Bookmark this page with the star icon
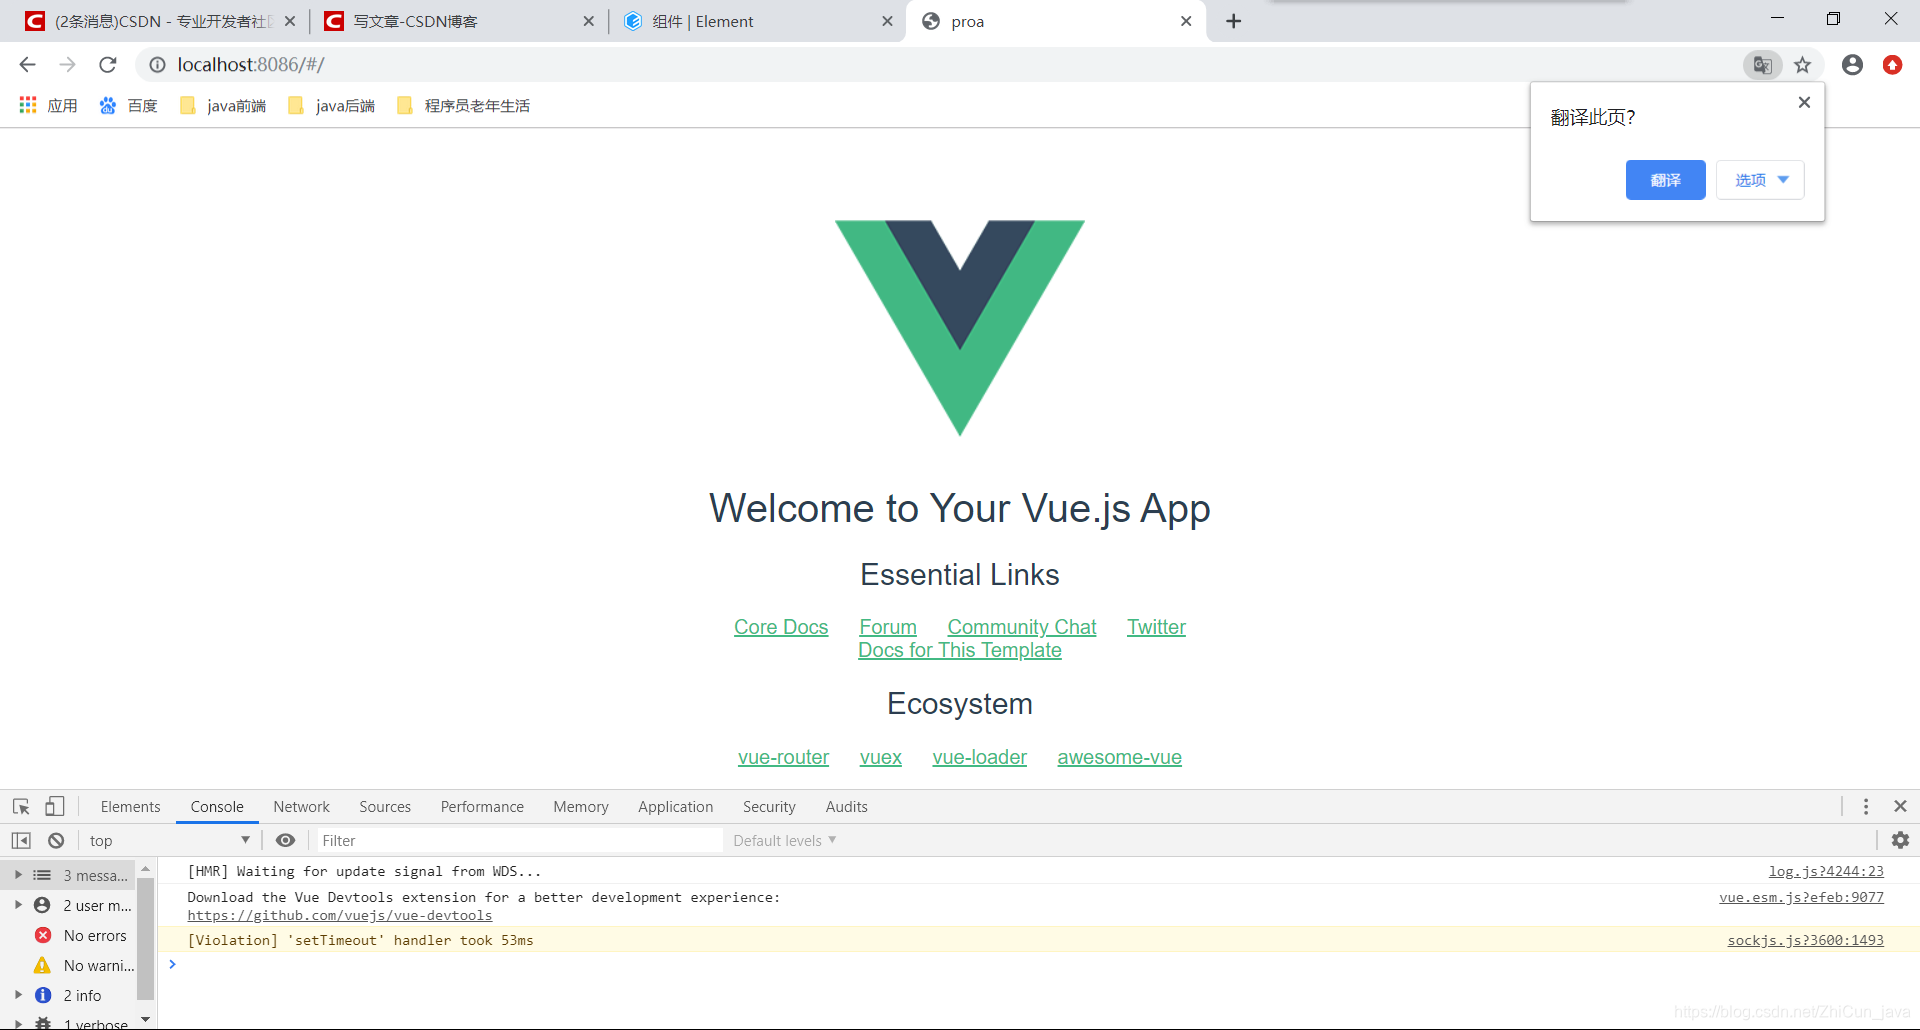 [x=1802, y=65]
